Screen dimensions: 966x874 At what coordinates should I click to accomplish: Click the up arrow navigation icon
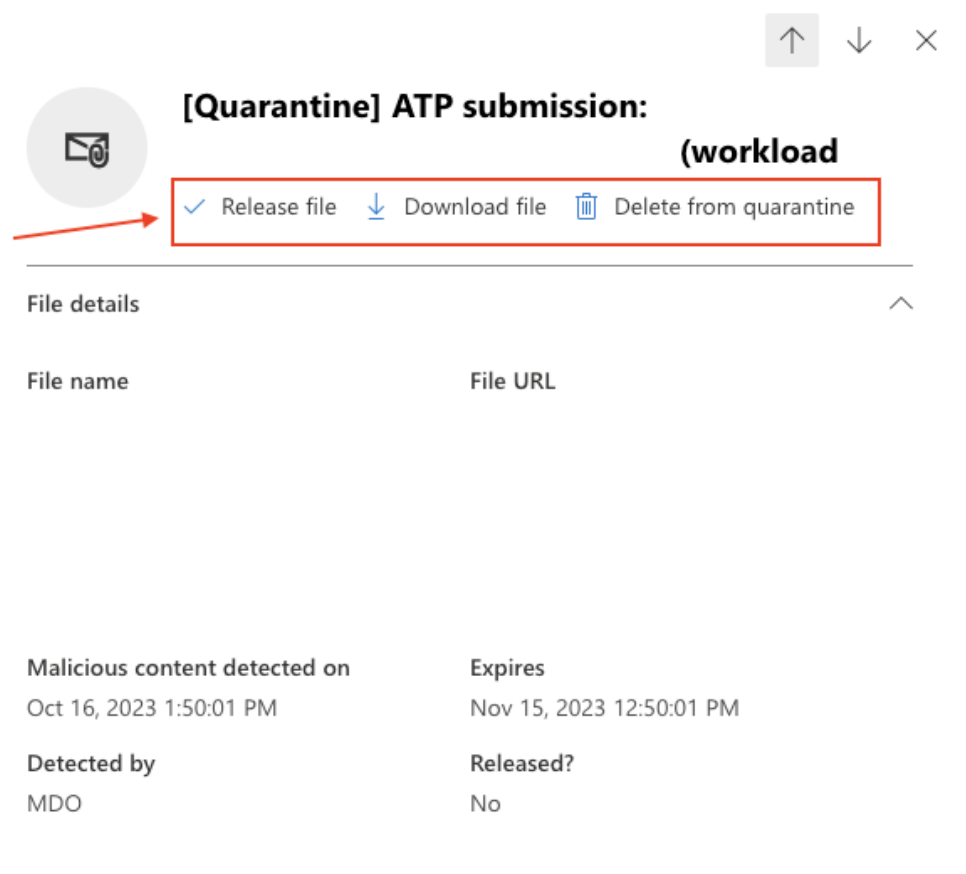pyautogui.click(x=792, y=40)
